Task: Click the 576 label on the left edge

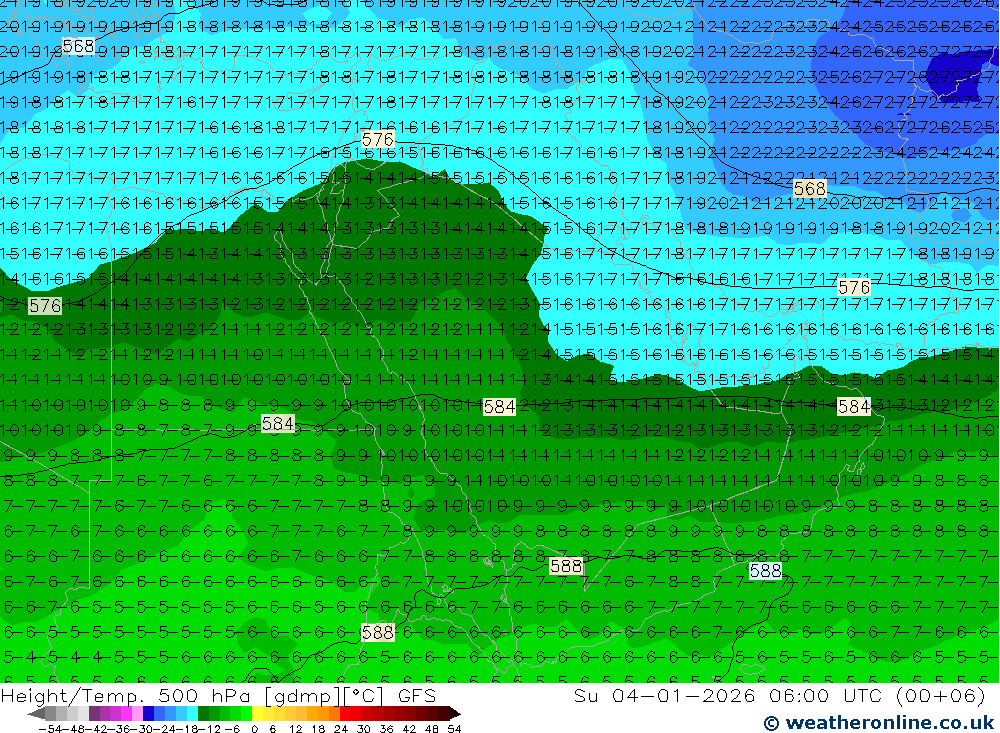Action: (x=45, y=306)
